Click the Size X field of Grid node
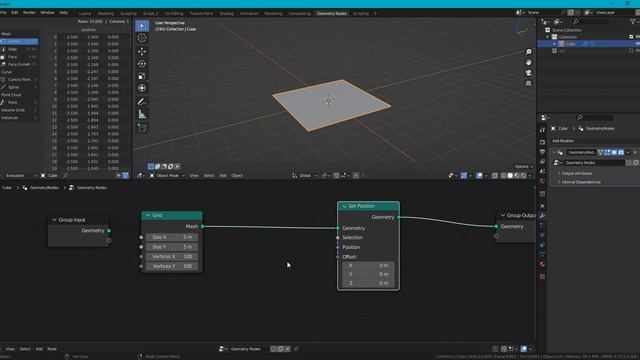This screenshot has width=640, height=360. click(x=172, y=237)
